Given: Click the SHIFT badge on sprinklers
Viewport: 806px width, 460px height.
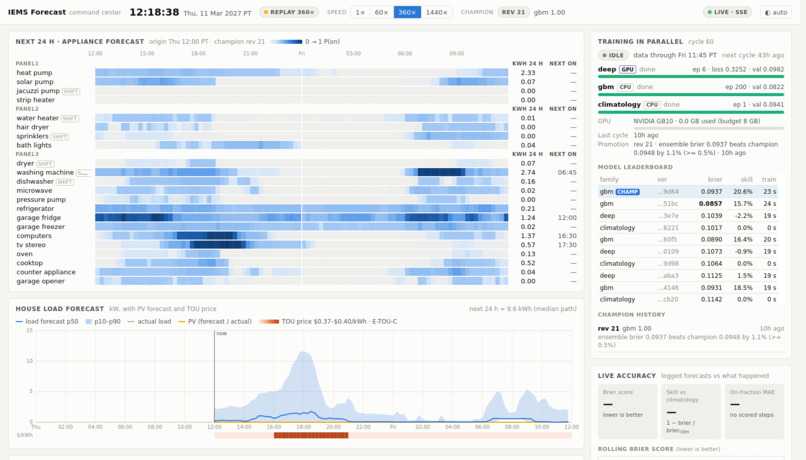Looking at the screenshot, I should (x=60, y=136).
